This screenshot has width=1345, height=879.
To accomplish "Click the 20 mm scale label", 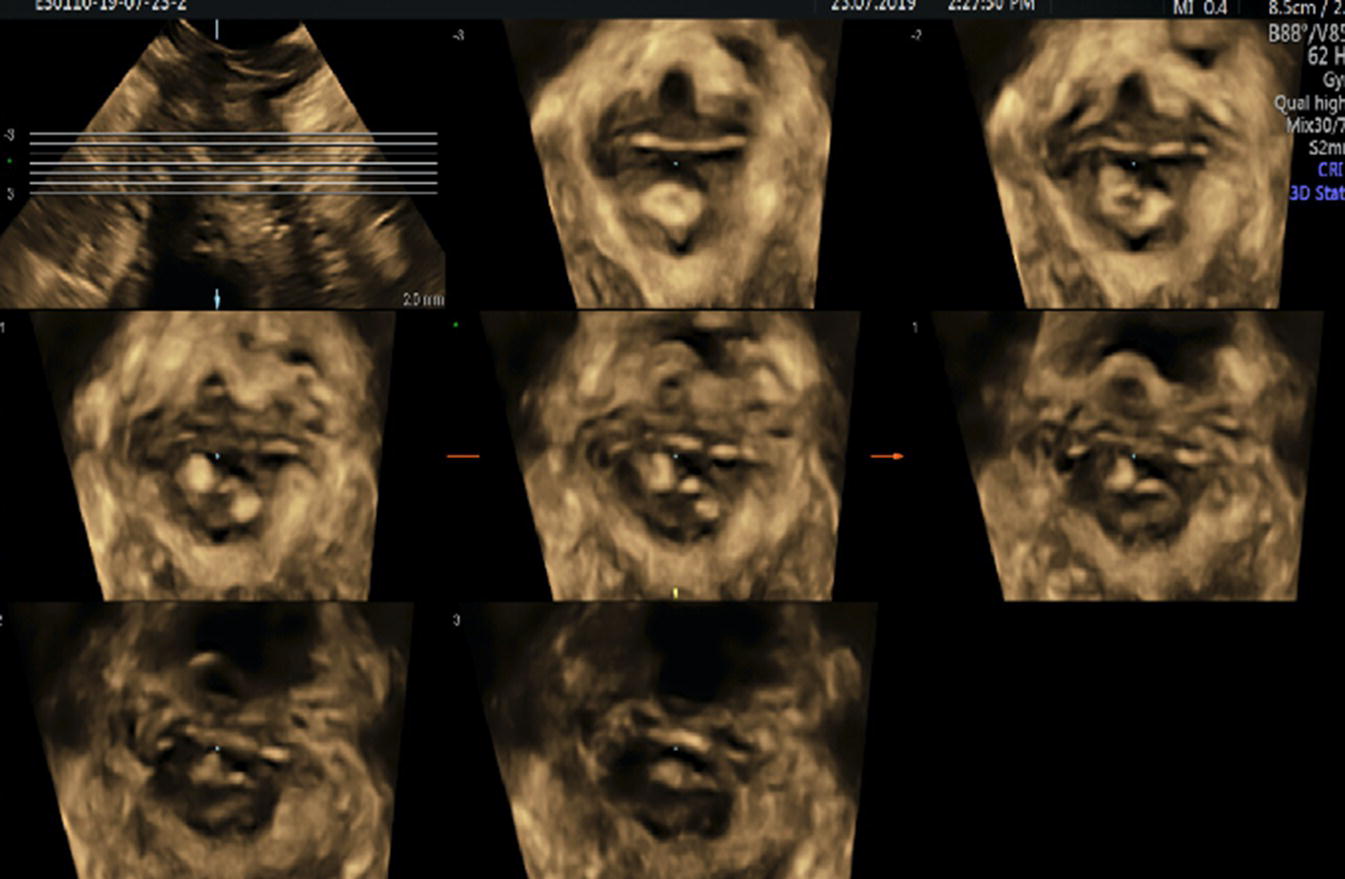I will click(423, 299).
